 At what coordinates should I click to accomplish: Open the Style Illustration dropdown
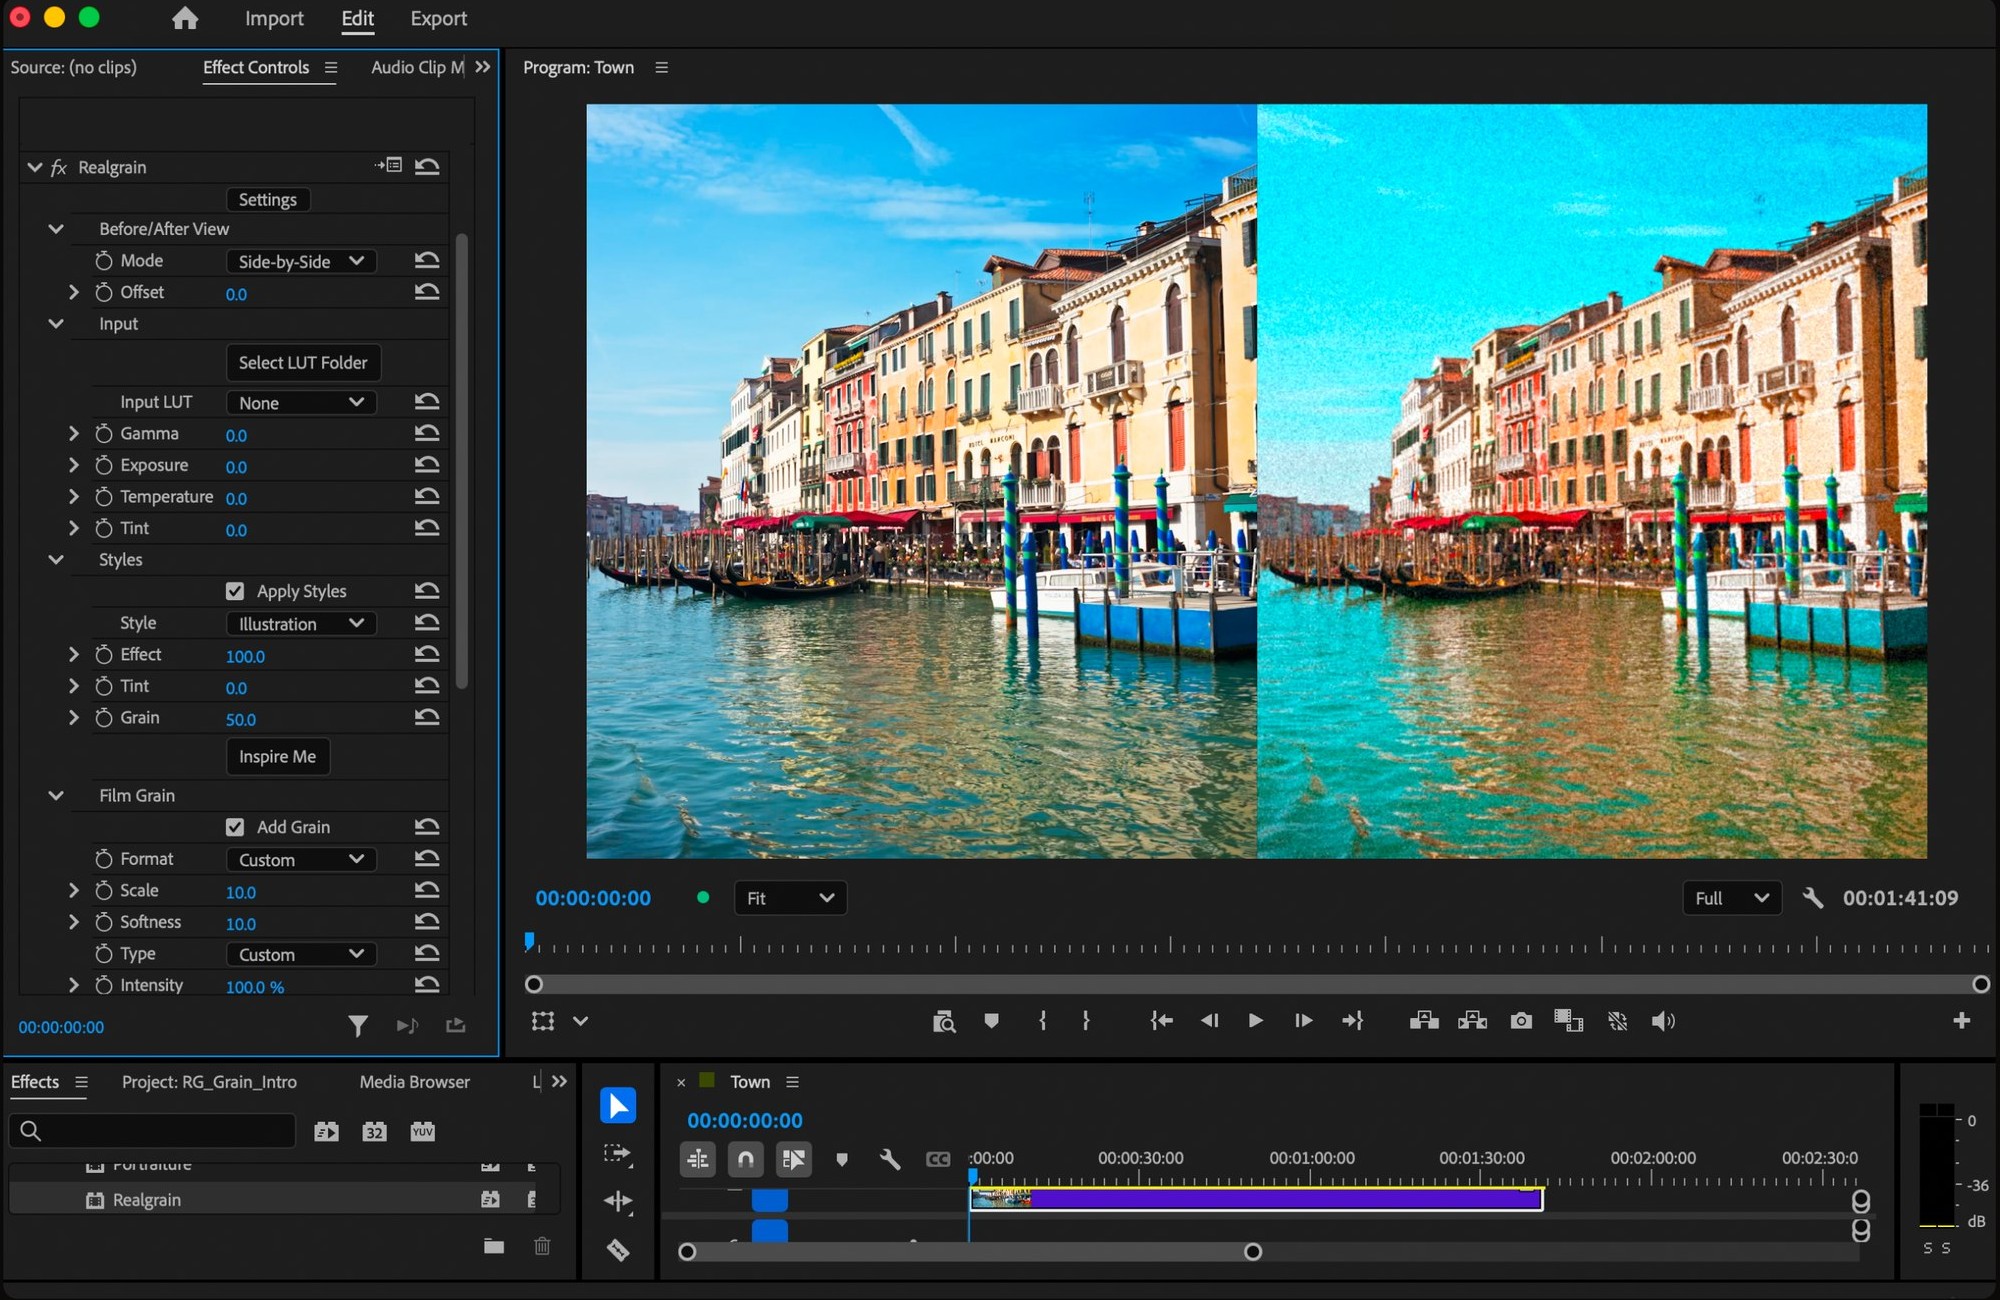[x=301, y=623]
